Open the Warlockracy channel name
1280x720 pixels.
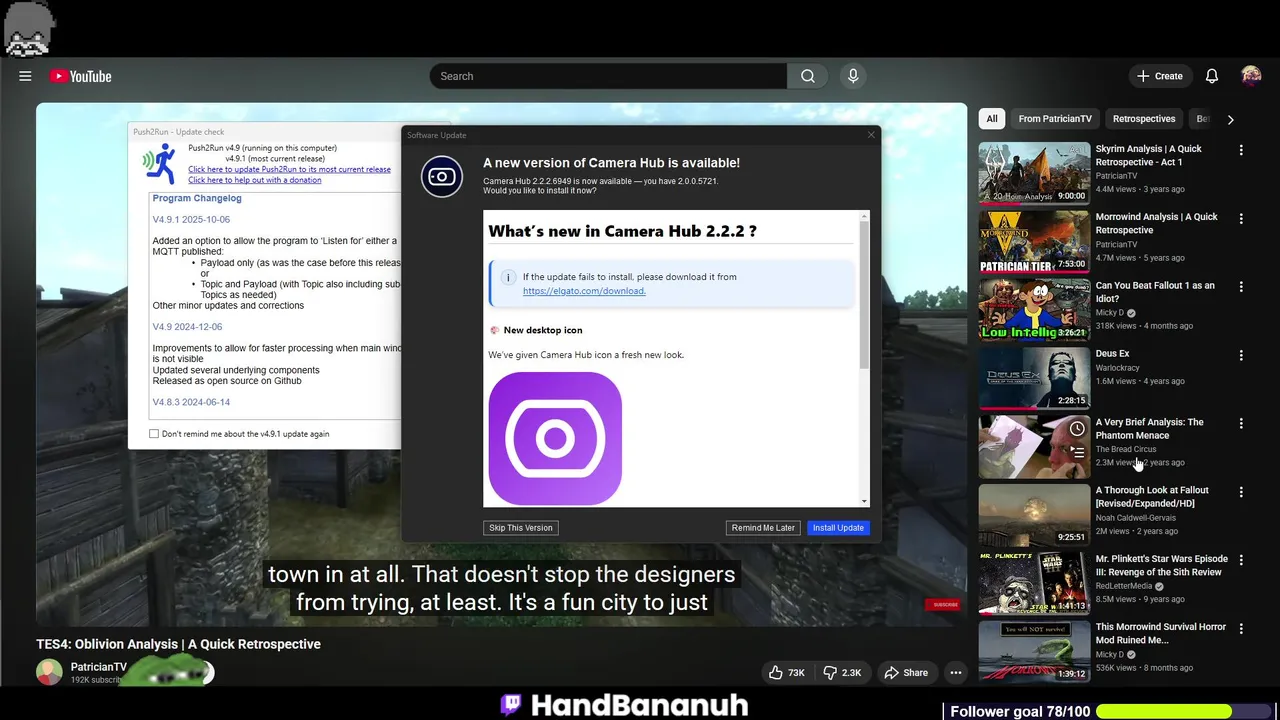[x=1118, y=368]
